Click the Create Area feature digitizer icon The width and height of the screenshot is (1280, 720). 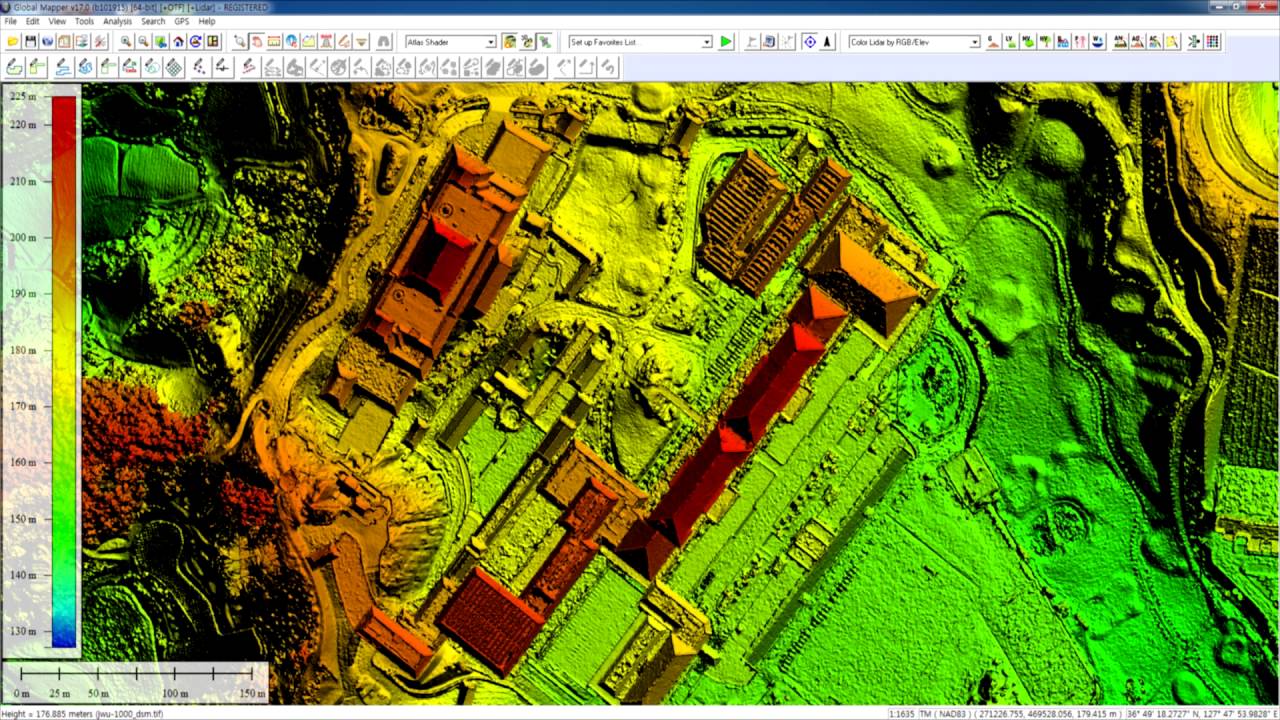click(x=14, y=67)
